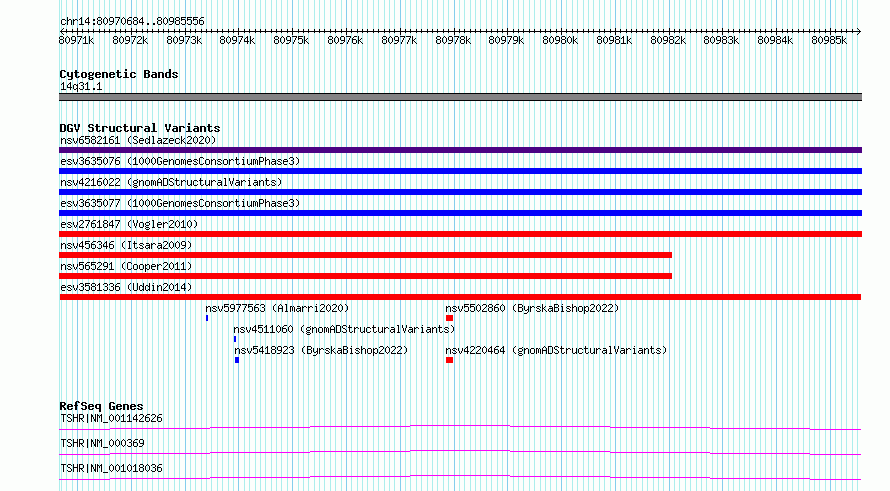Viewport: 890px width, 491px height.
Task: Click small red nsv4220464 variant marker
Action: tap(449, 360)
